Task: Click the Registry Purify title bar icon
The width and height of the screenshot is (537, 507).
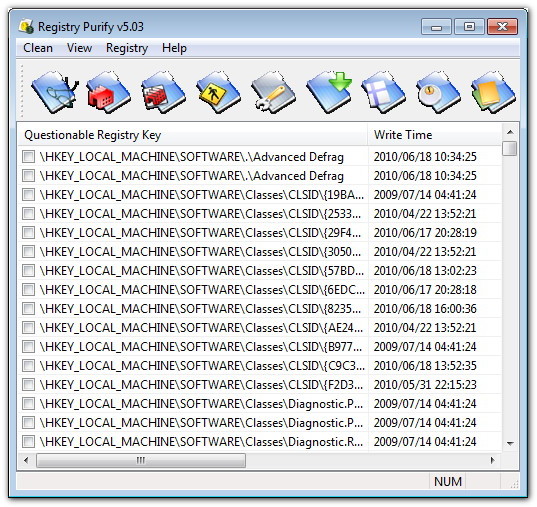Action: [x=26, y=27]
